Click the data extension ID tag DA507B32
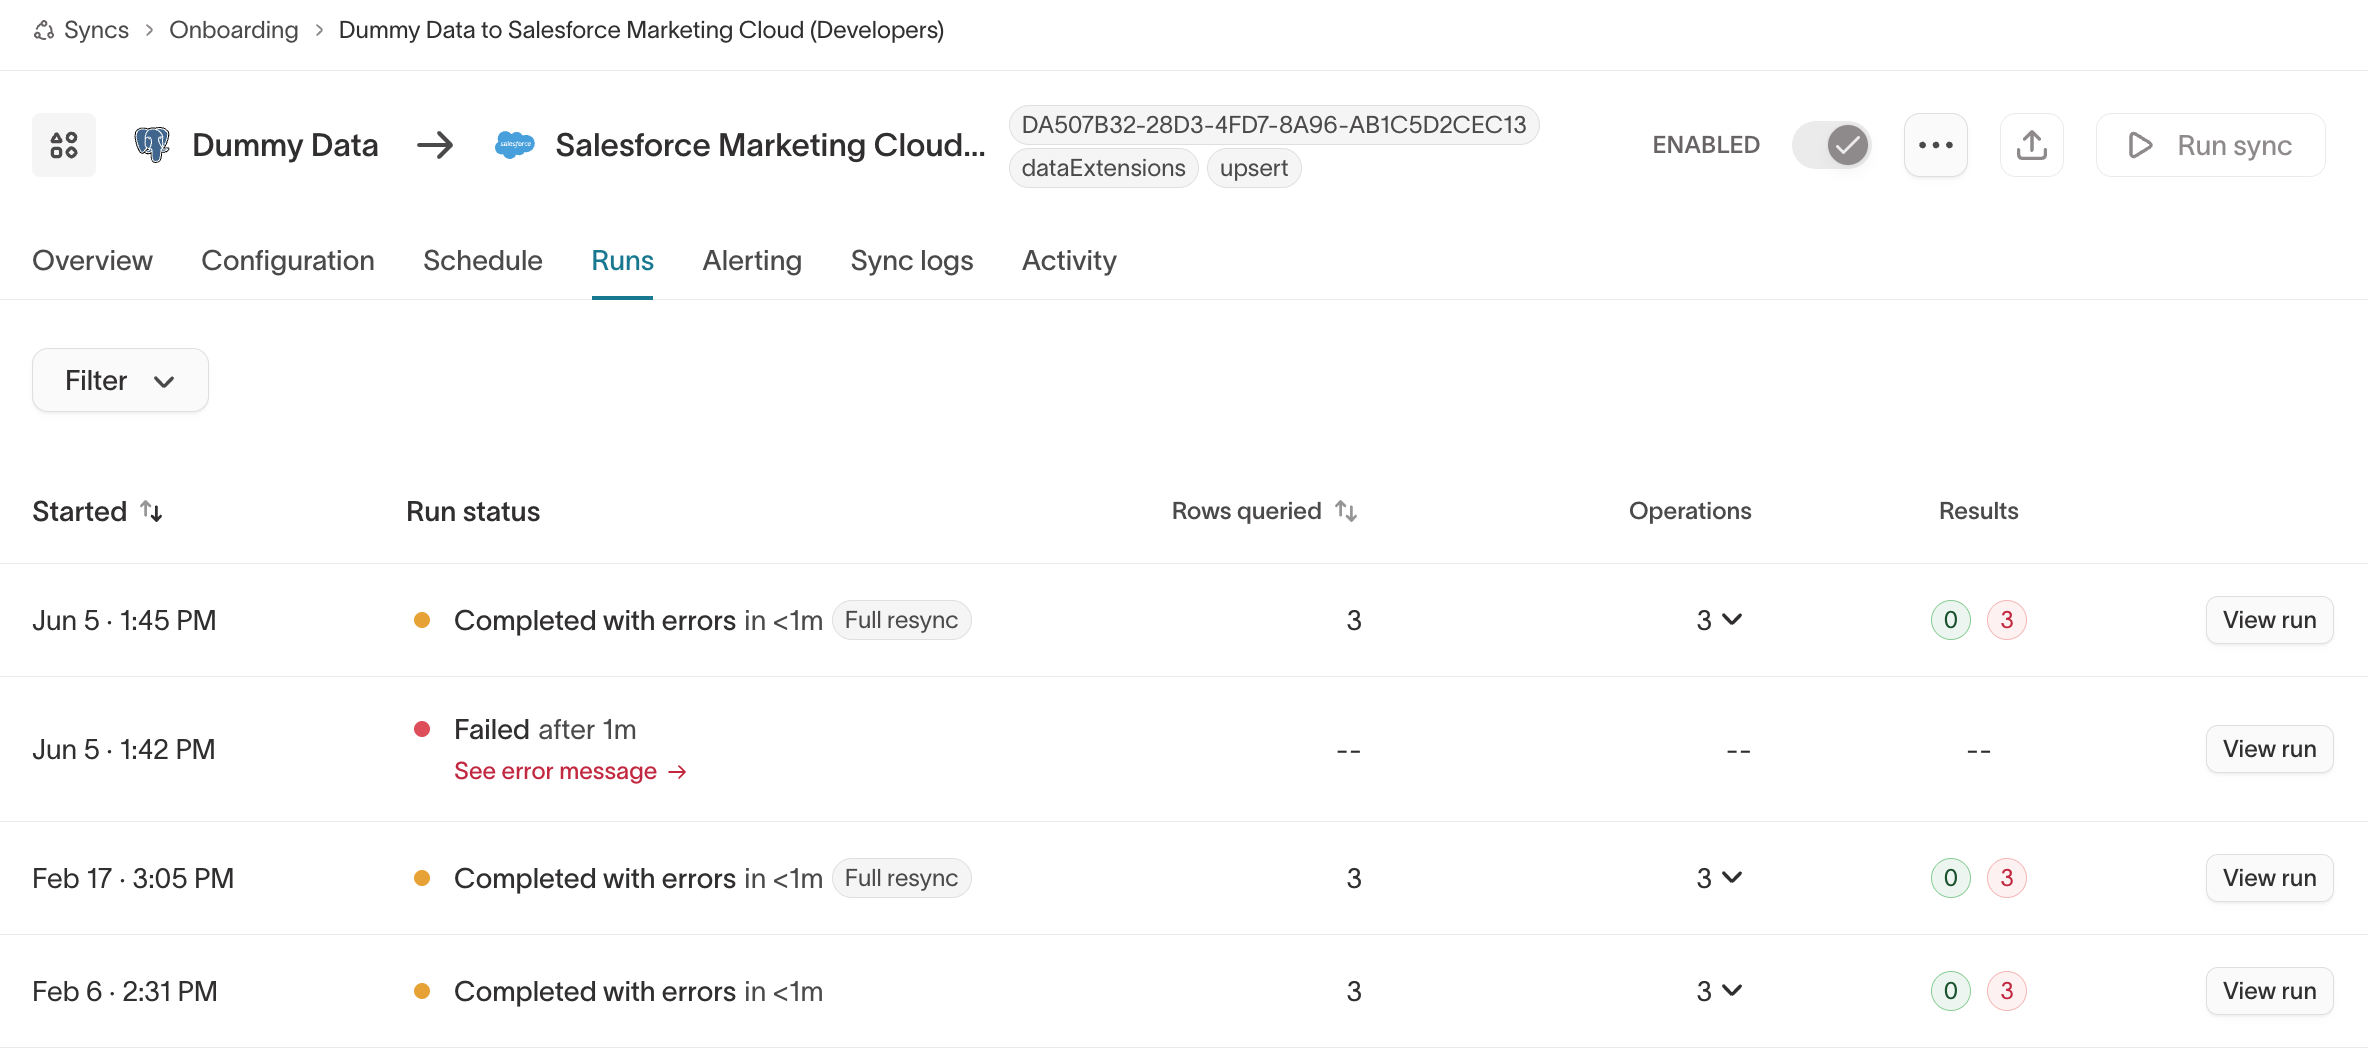2368x1062 pixels. pyautogui.click(x=1274, y=125)
